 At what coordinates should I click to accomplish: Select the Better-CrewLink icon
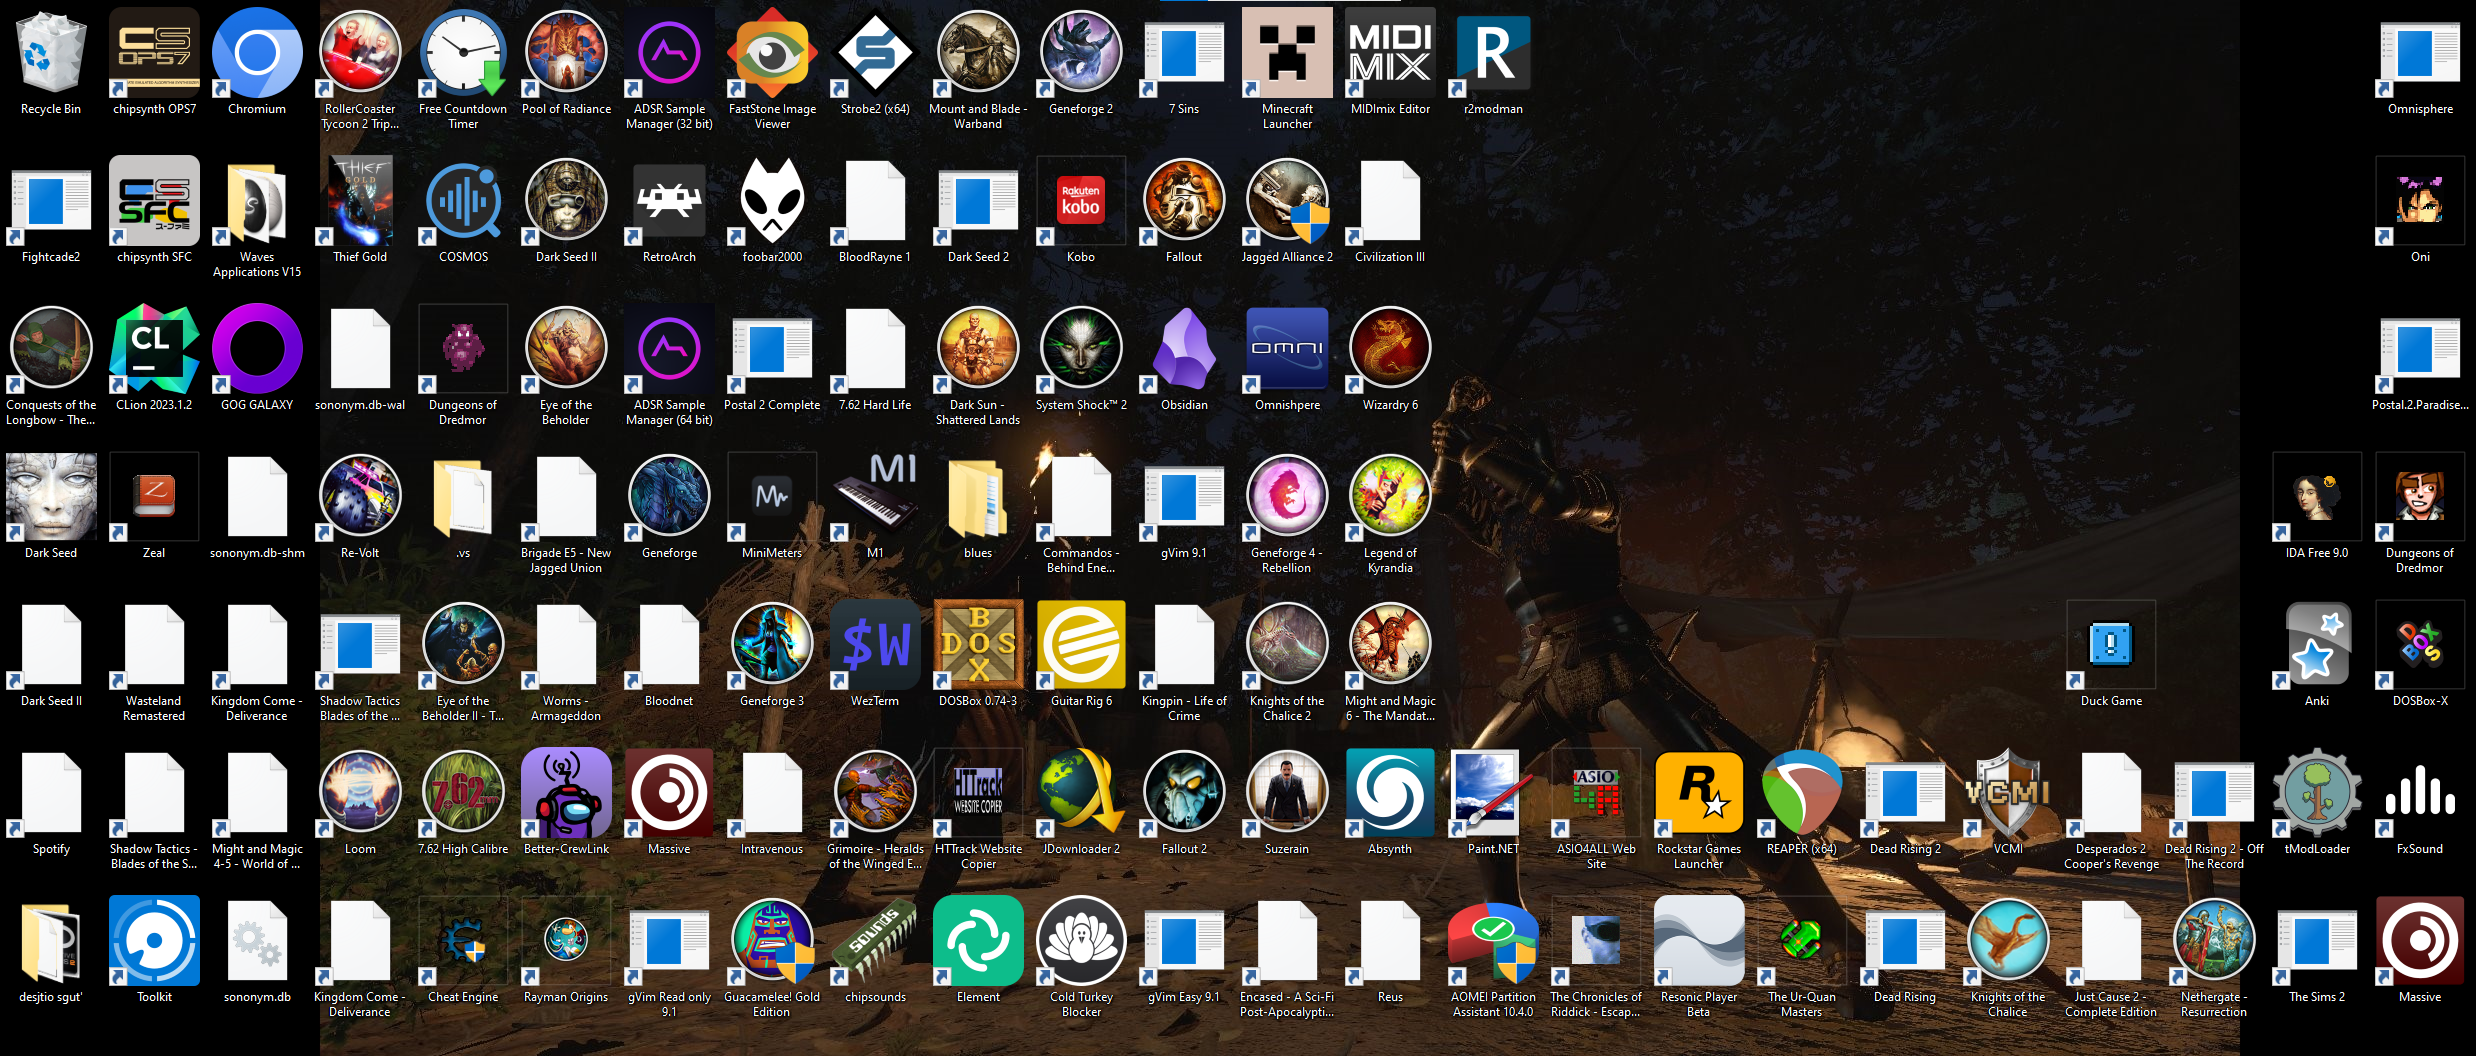point(566,793)
